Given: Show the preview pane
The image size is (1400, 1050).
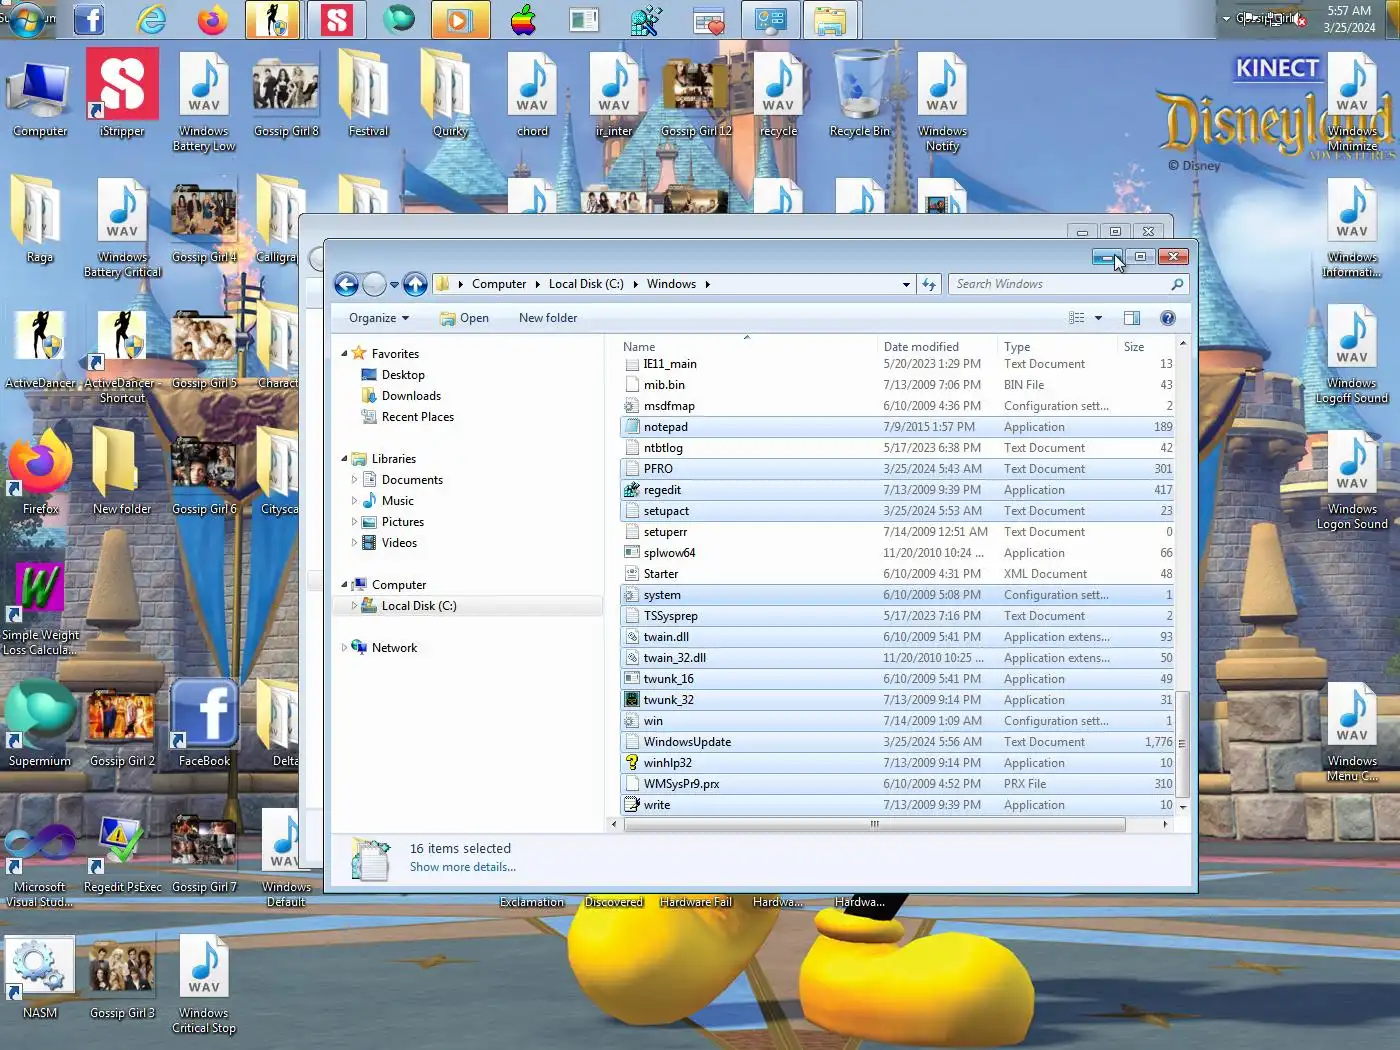Looking at the screenshot, I should coord(1132,318).
